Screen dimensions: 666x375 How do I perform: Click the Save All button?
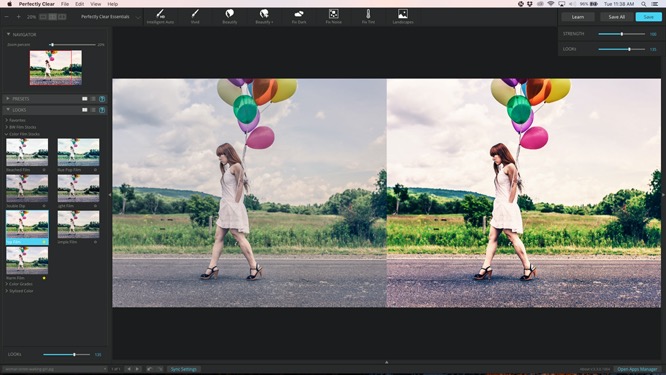pos(616,17)
